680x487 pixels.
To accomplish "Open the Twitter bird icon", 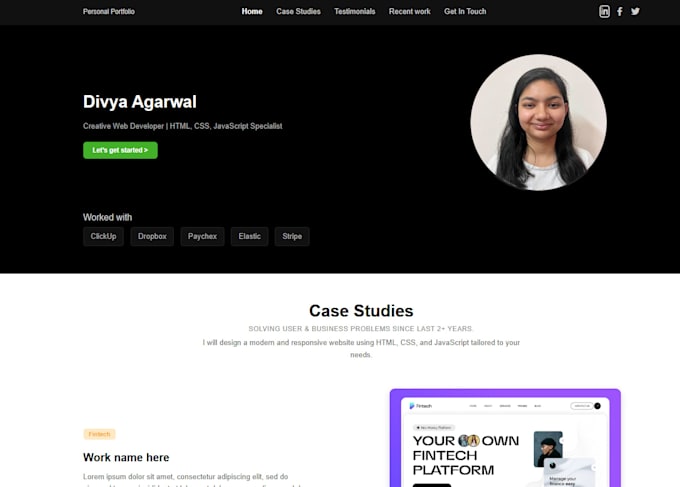I will pyautogui.click(x=635, y=12).
